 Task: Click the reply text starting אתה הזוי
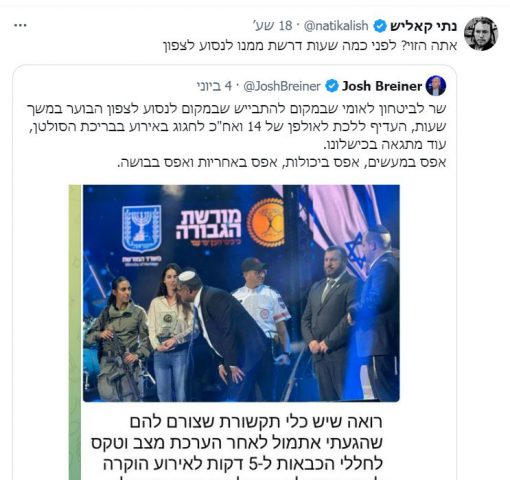tap(310, 45)
